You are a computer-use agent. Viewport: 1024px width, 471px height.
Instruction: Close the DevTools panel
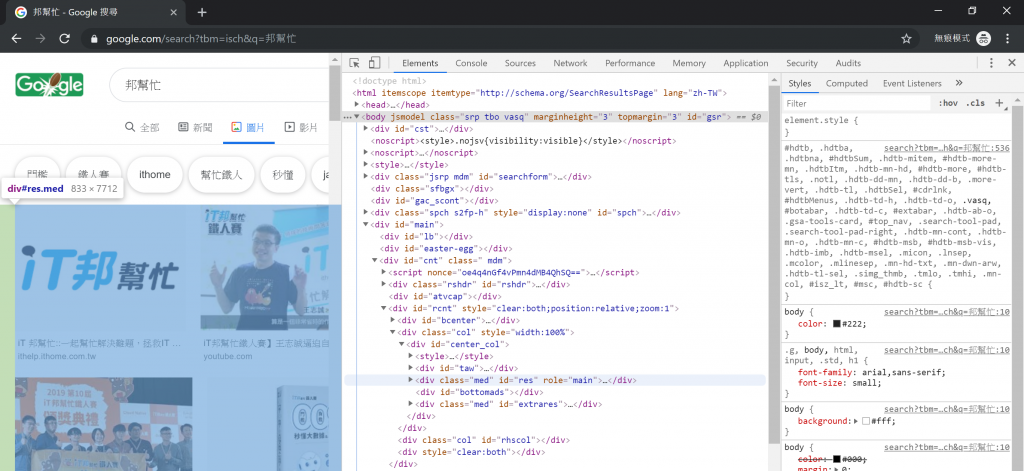1012,63
